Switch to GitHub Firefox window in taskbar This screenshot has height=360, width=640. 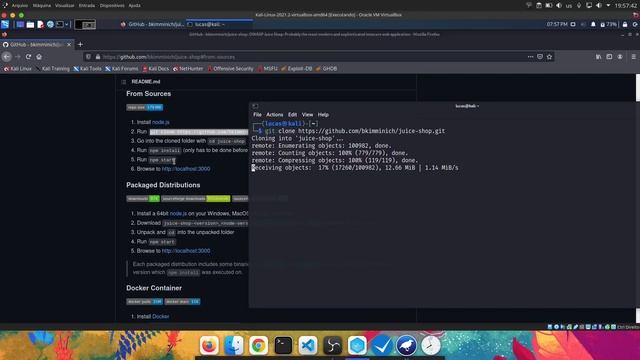[x=152, y=24]
